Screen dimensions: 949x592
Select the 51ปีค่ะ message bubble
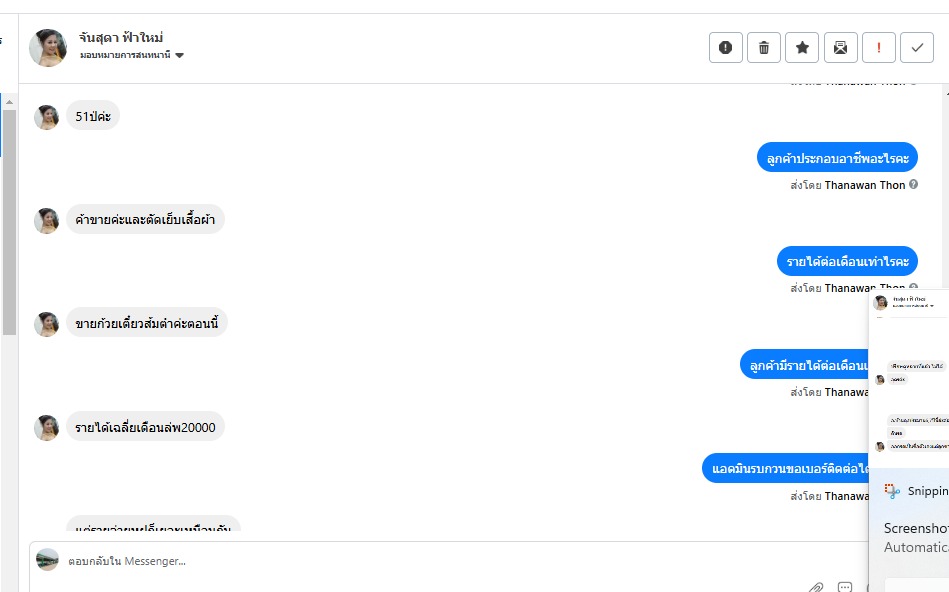(x=92, y=116)
